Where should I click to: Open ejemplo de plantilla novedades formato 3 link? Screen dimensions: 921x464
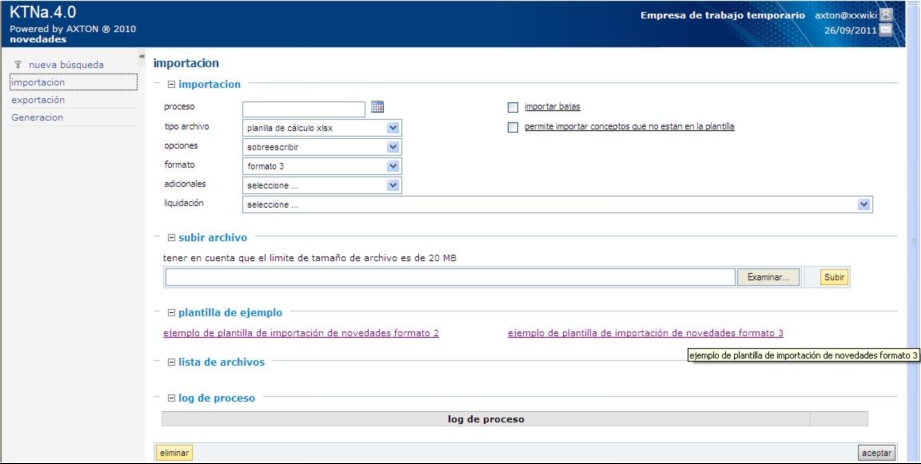pos(646,333)
